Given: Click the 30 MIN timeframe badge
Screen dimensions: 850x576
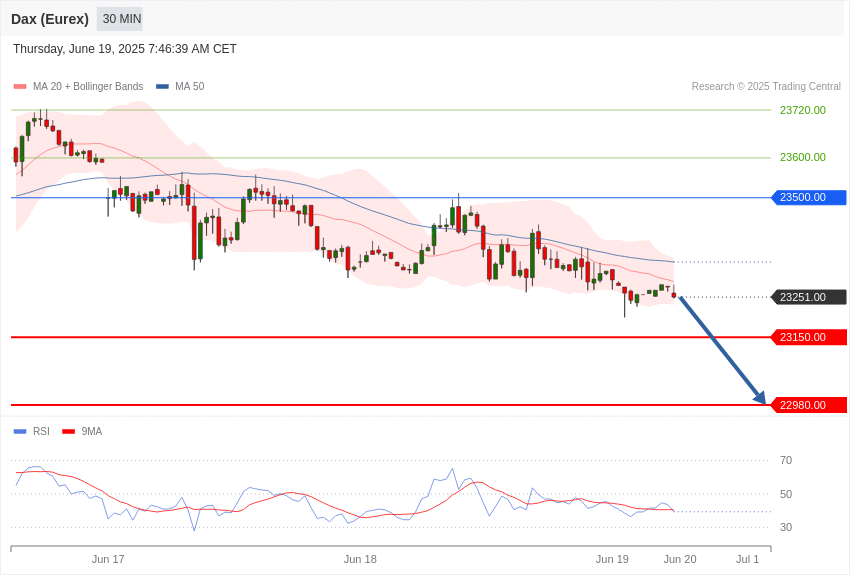Looking at the screenshot, I should tap(120, 19).
